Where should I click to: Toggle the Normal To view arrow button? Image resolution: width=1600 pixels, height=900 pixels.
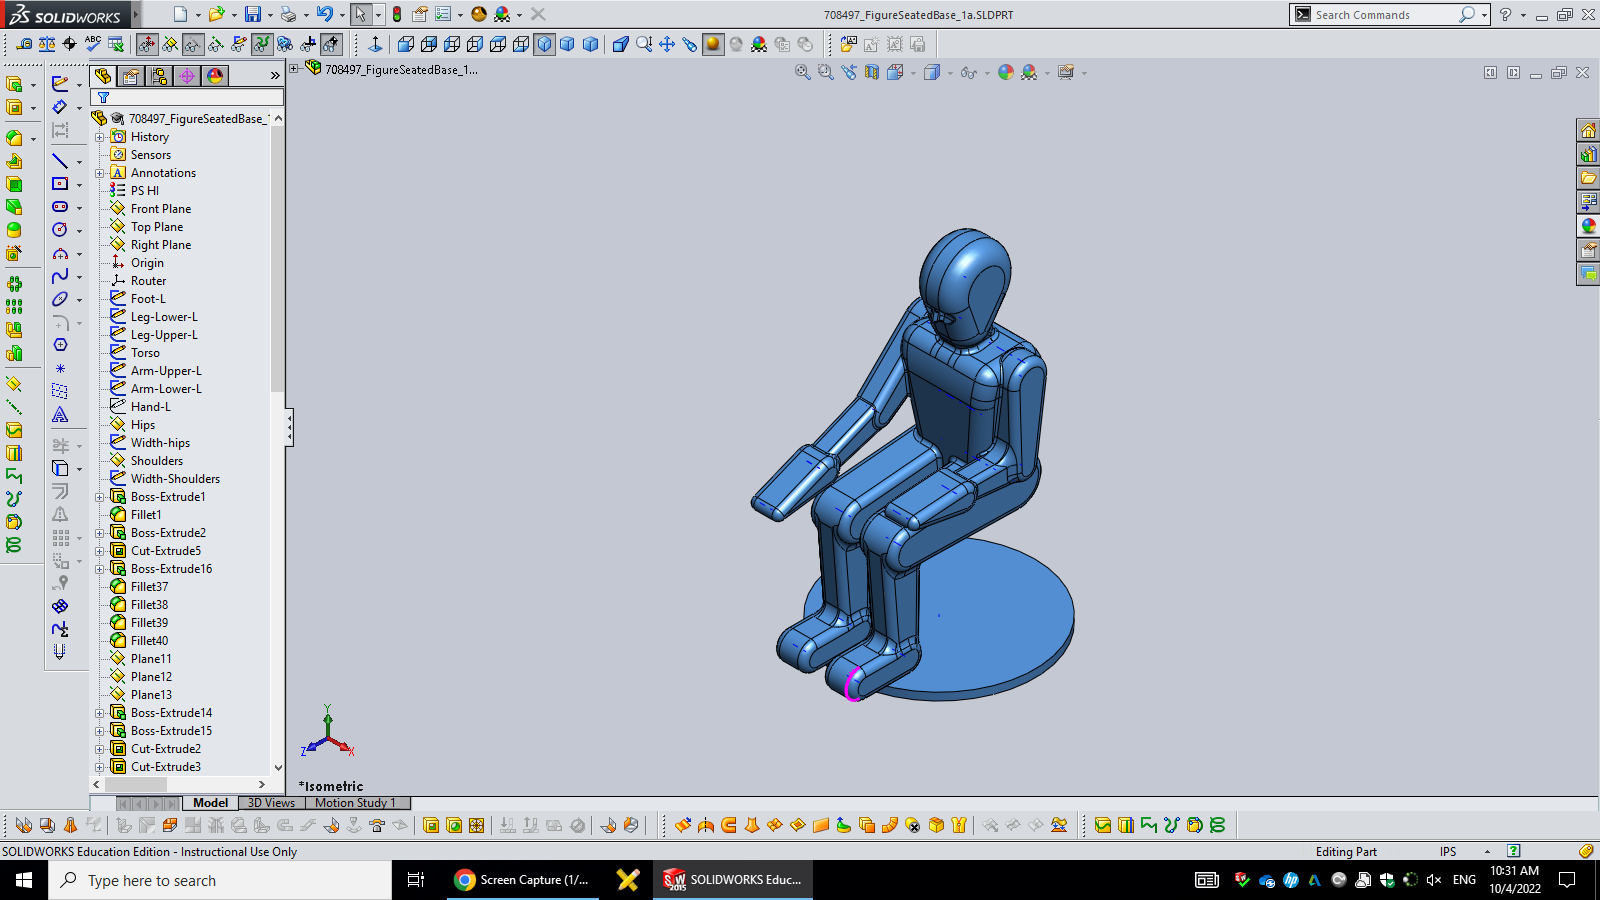(375, 44)
